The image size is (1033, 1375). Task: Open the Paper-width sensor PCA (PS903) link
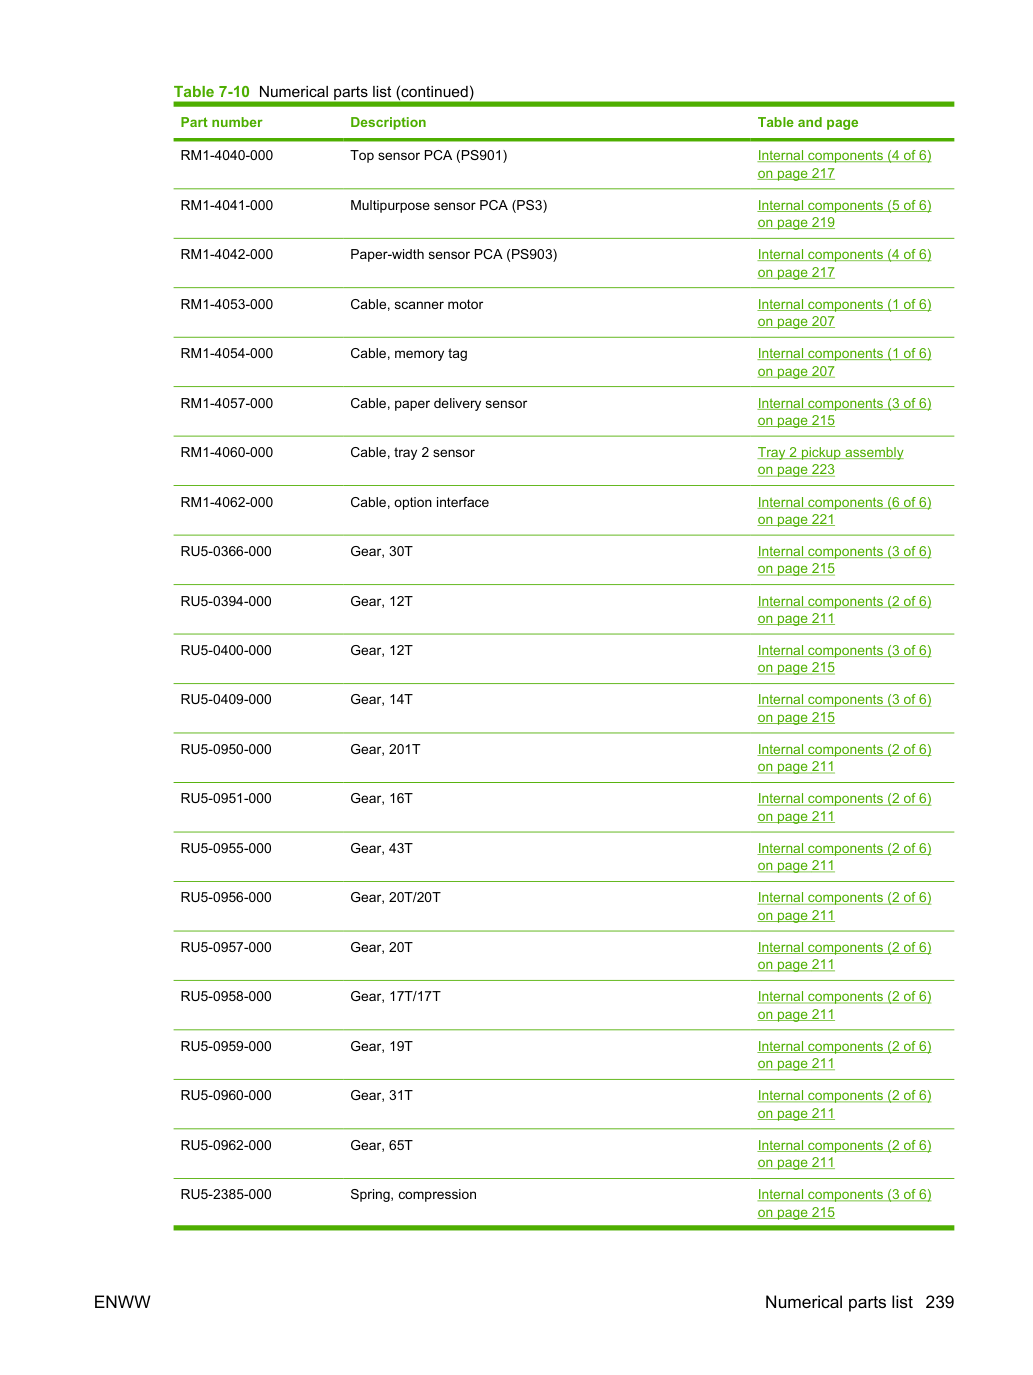(844, 263)
